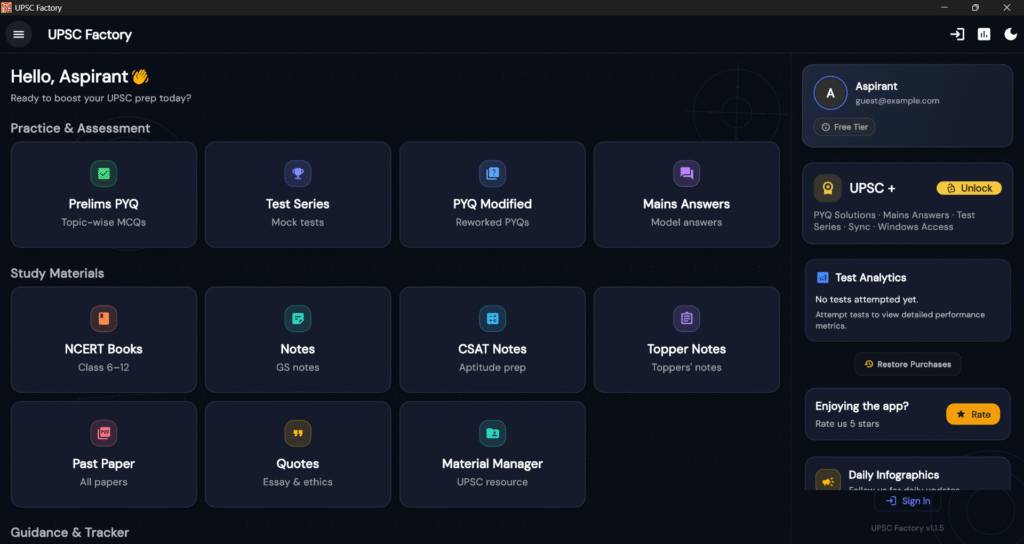Image resolution: width=1024 pixels, height=544 pixels.
Task: Click the 'No tests attempted yet.' text
Action: pyautogui.click(x=867, y=299)
